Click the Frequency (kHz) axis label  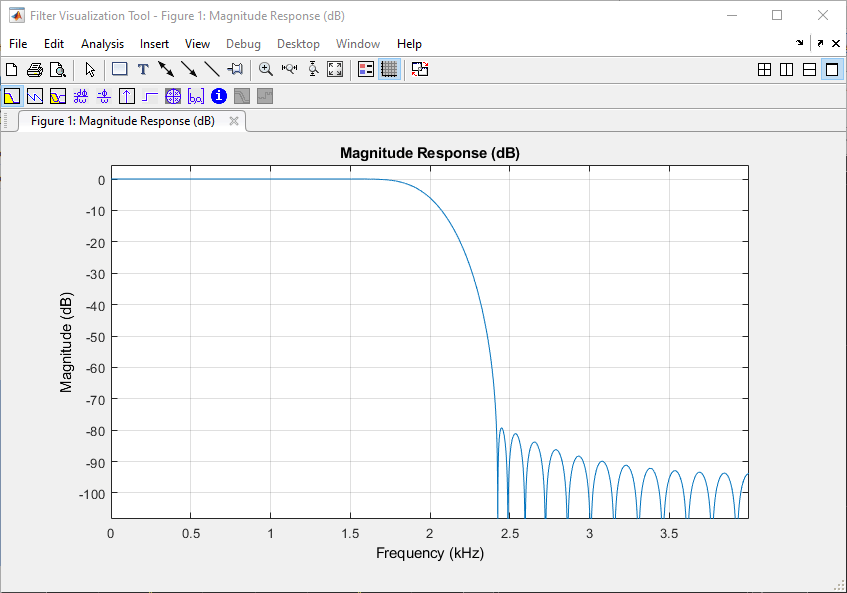(430, 553)
